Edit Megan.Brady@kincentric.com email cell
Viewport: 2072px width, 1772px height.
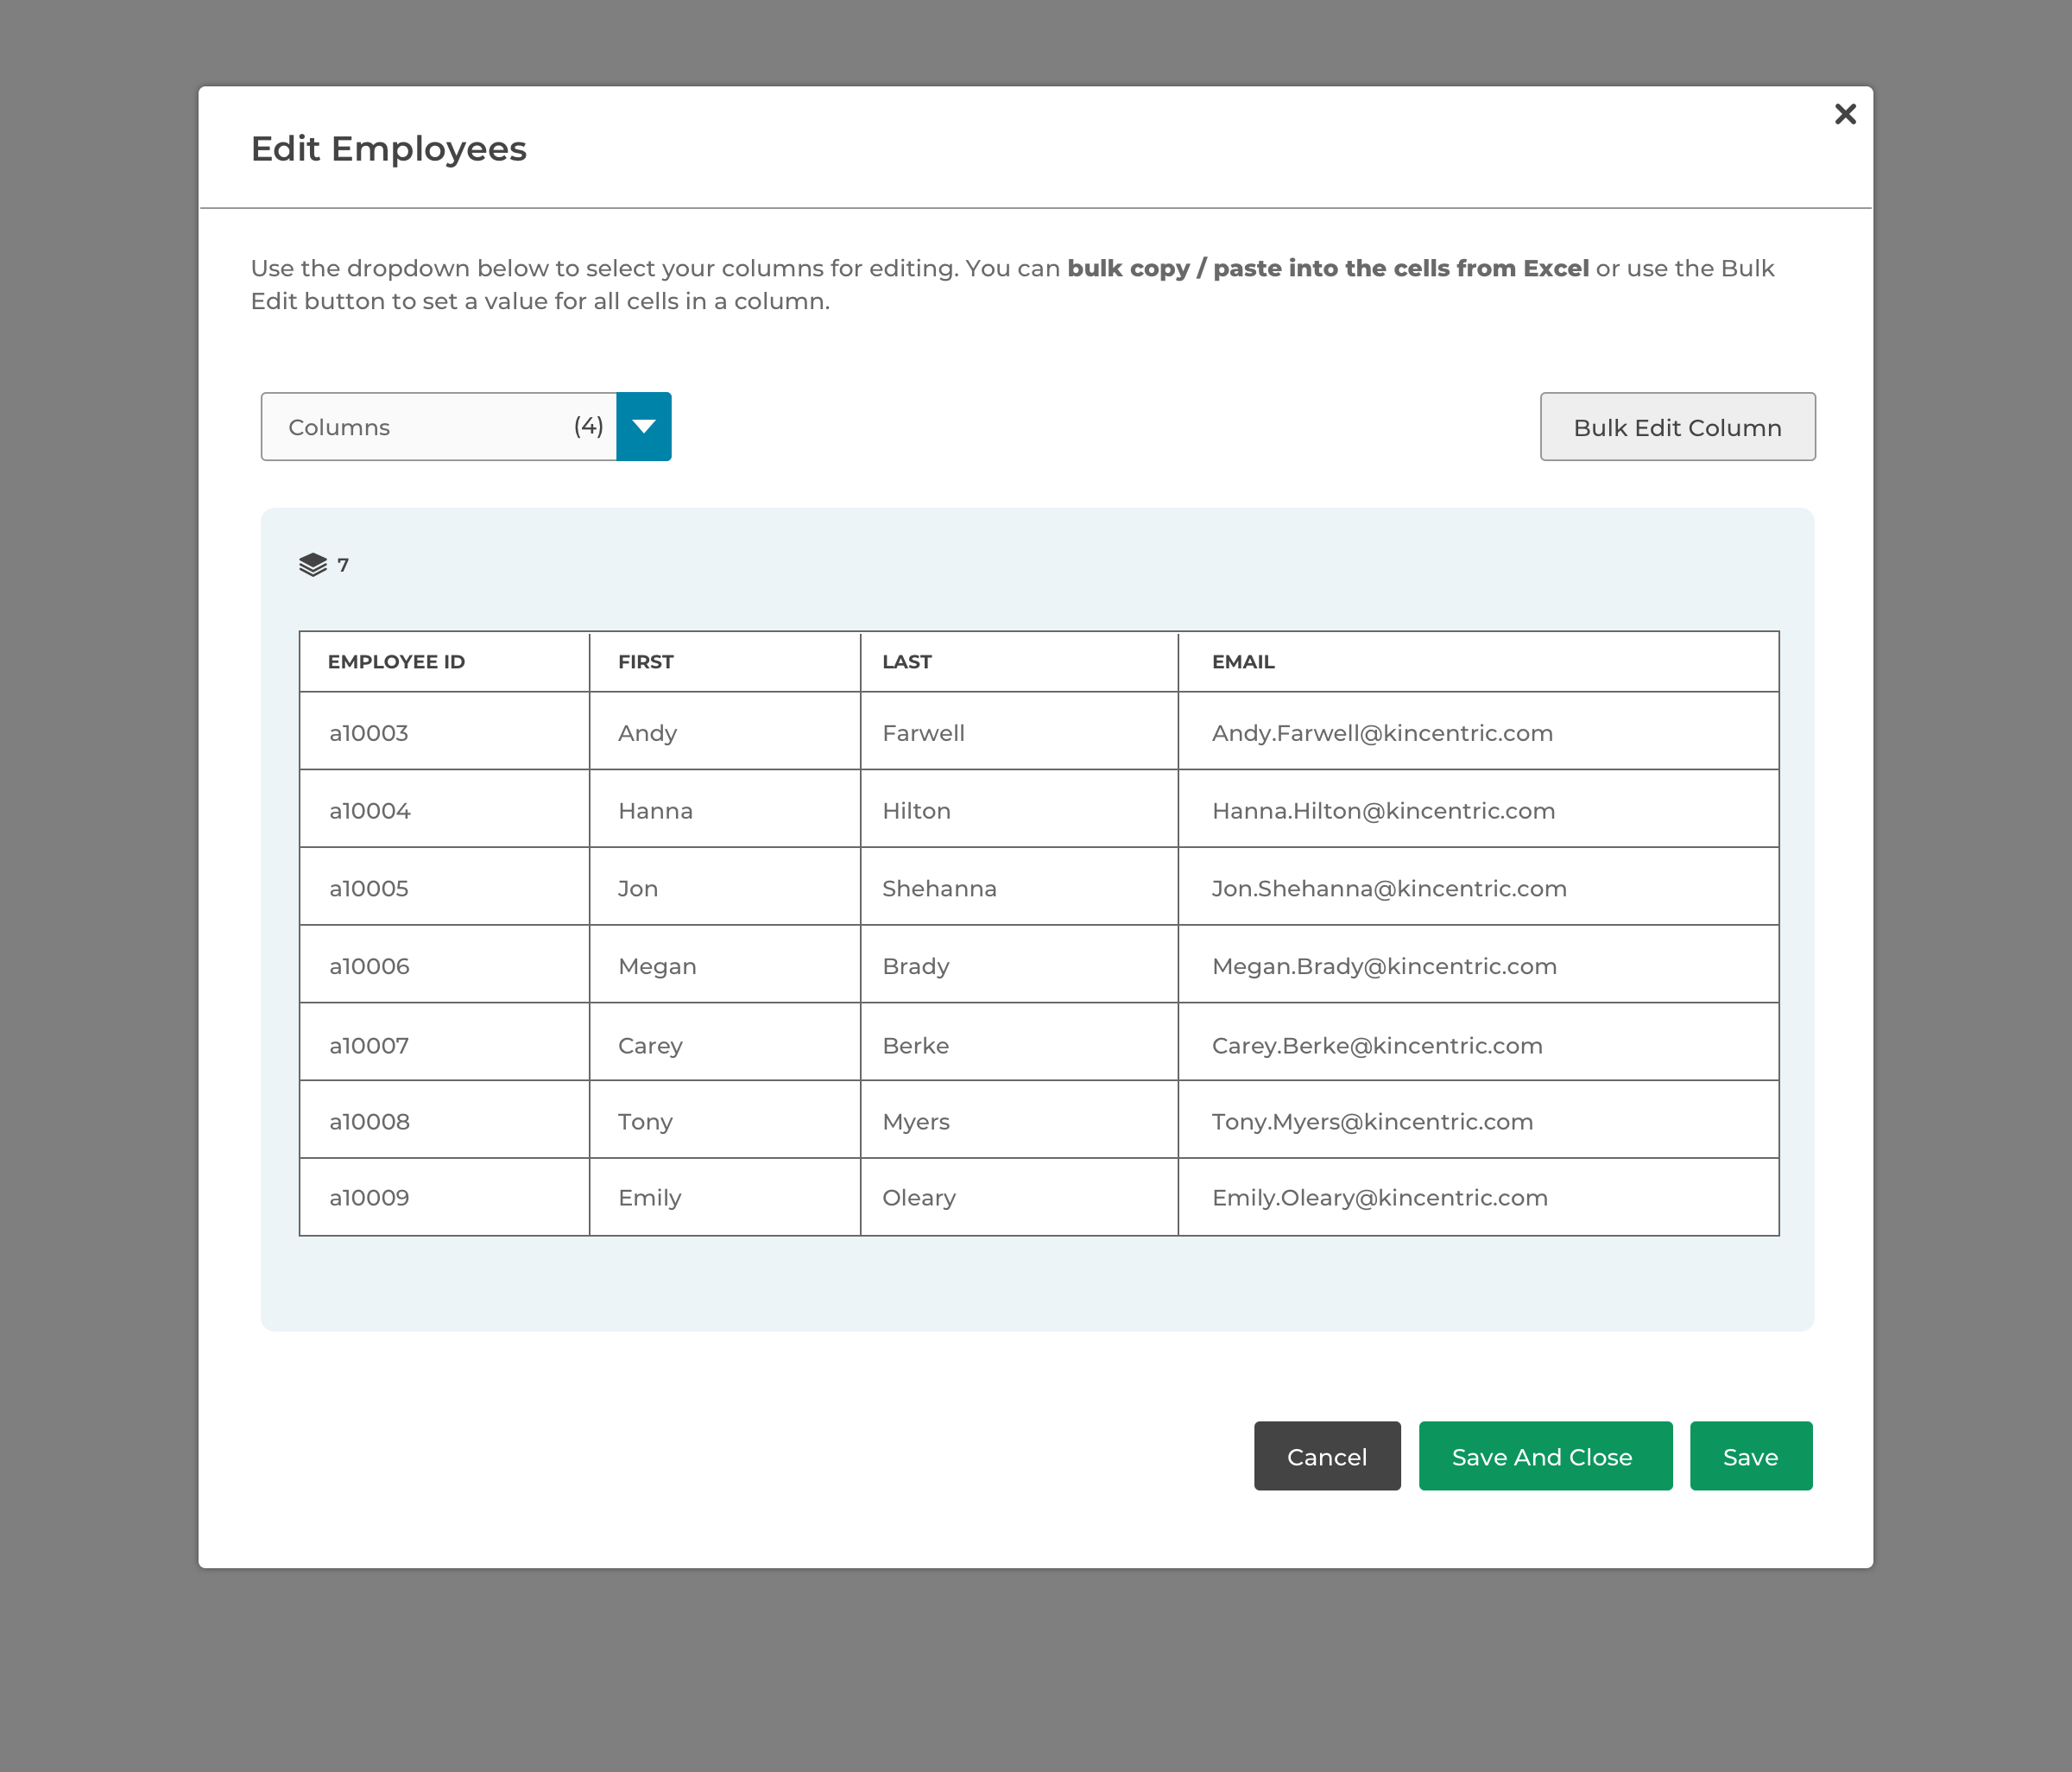point(1477,966)
